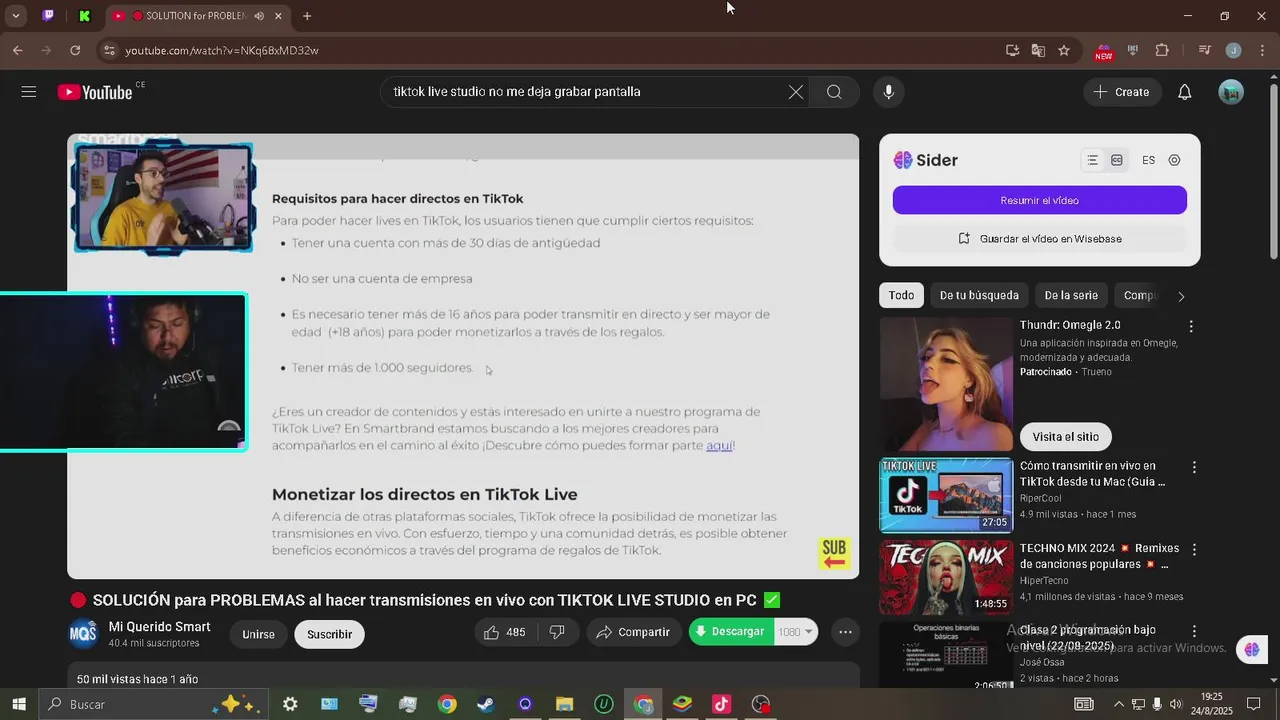Dislike the video with thumbs down
This screenshot has width=1280, height=720.
point(557,632)
